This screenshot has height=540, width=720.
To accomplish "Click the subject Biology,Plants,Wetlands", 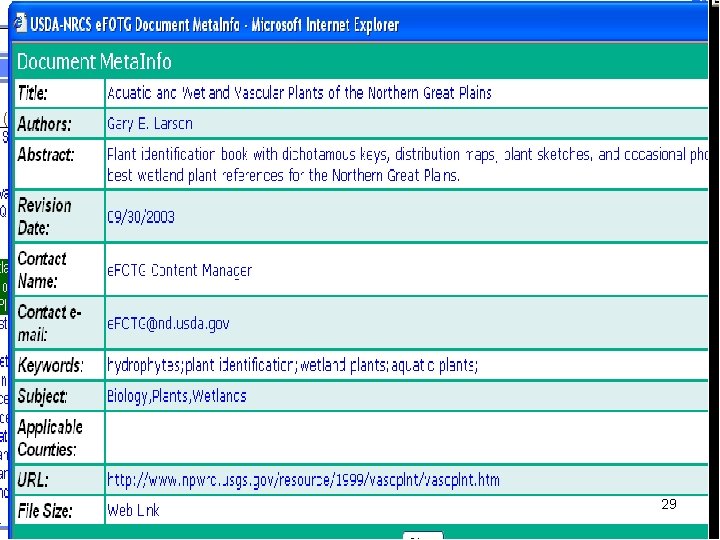I will pyautogui.click(x=177, y=396).
